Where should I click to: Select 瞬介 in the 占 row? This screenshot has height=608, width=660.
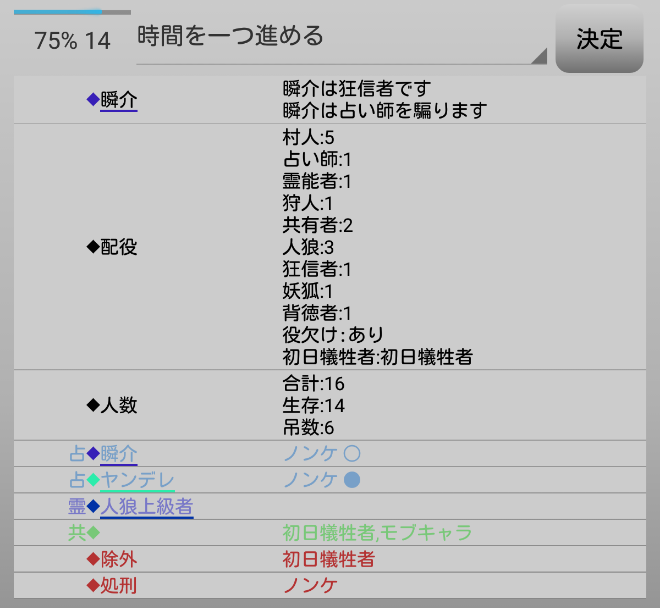pyautogui.click(x=119, y=453)
